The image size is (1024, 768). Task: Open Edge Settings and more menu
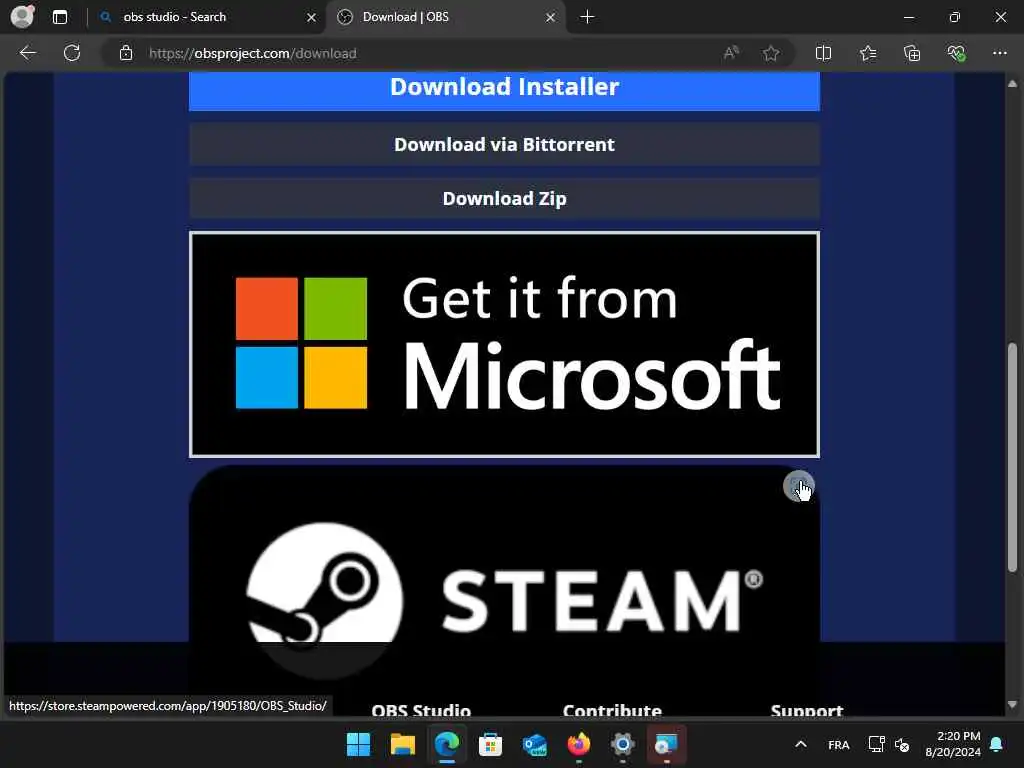(x=1000, y=53)
